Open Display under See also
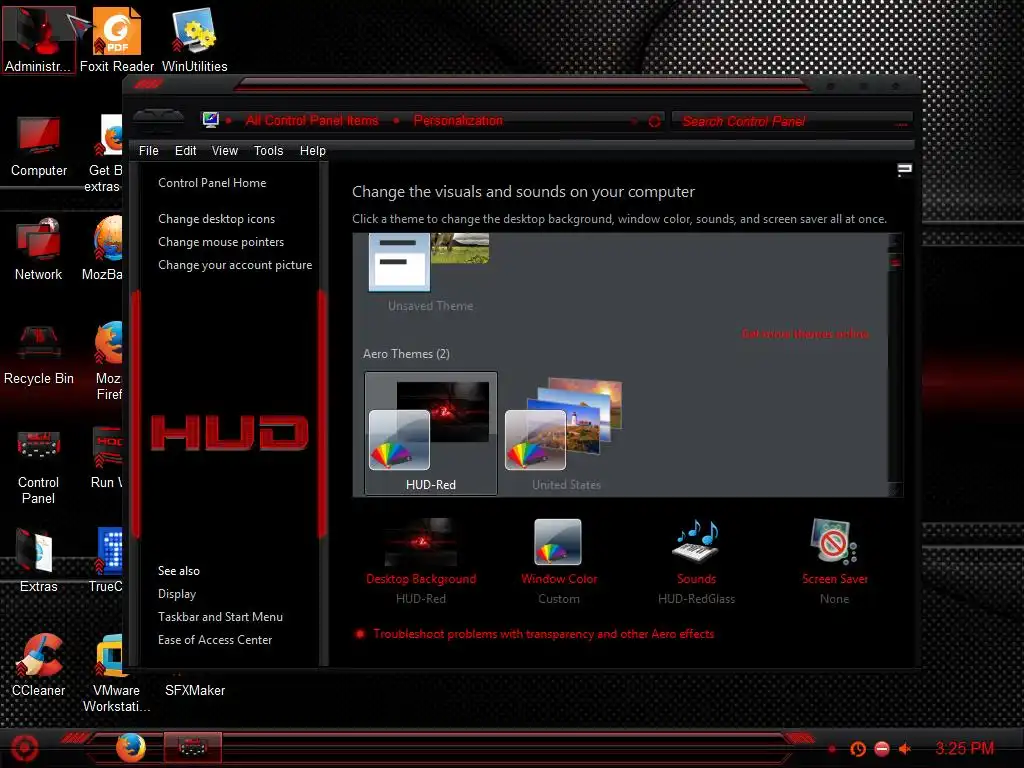Viewport: 1024px width, 768px height. (x=177, y=594)
